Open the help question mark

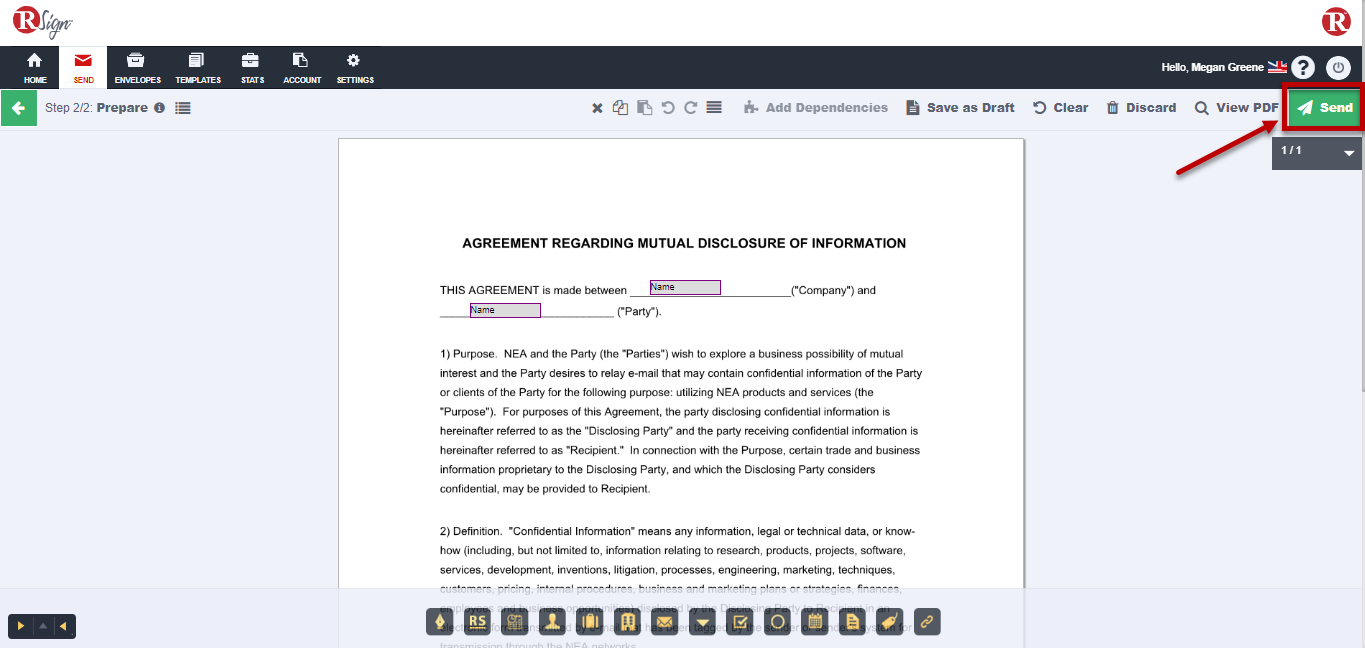click(1302, 67)
